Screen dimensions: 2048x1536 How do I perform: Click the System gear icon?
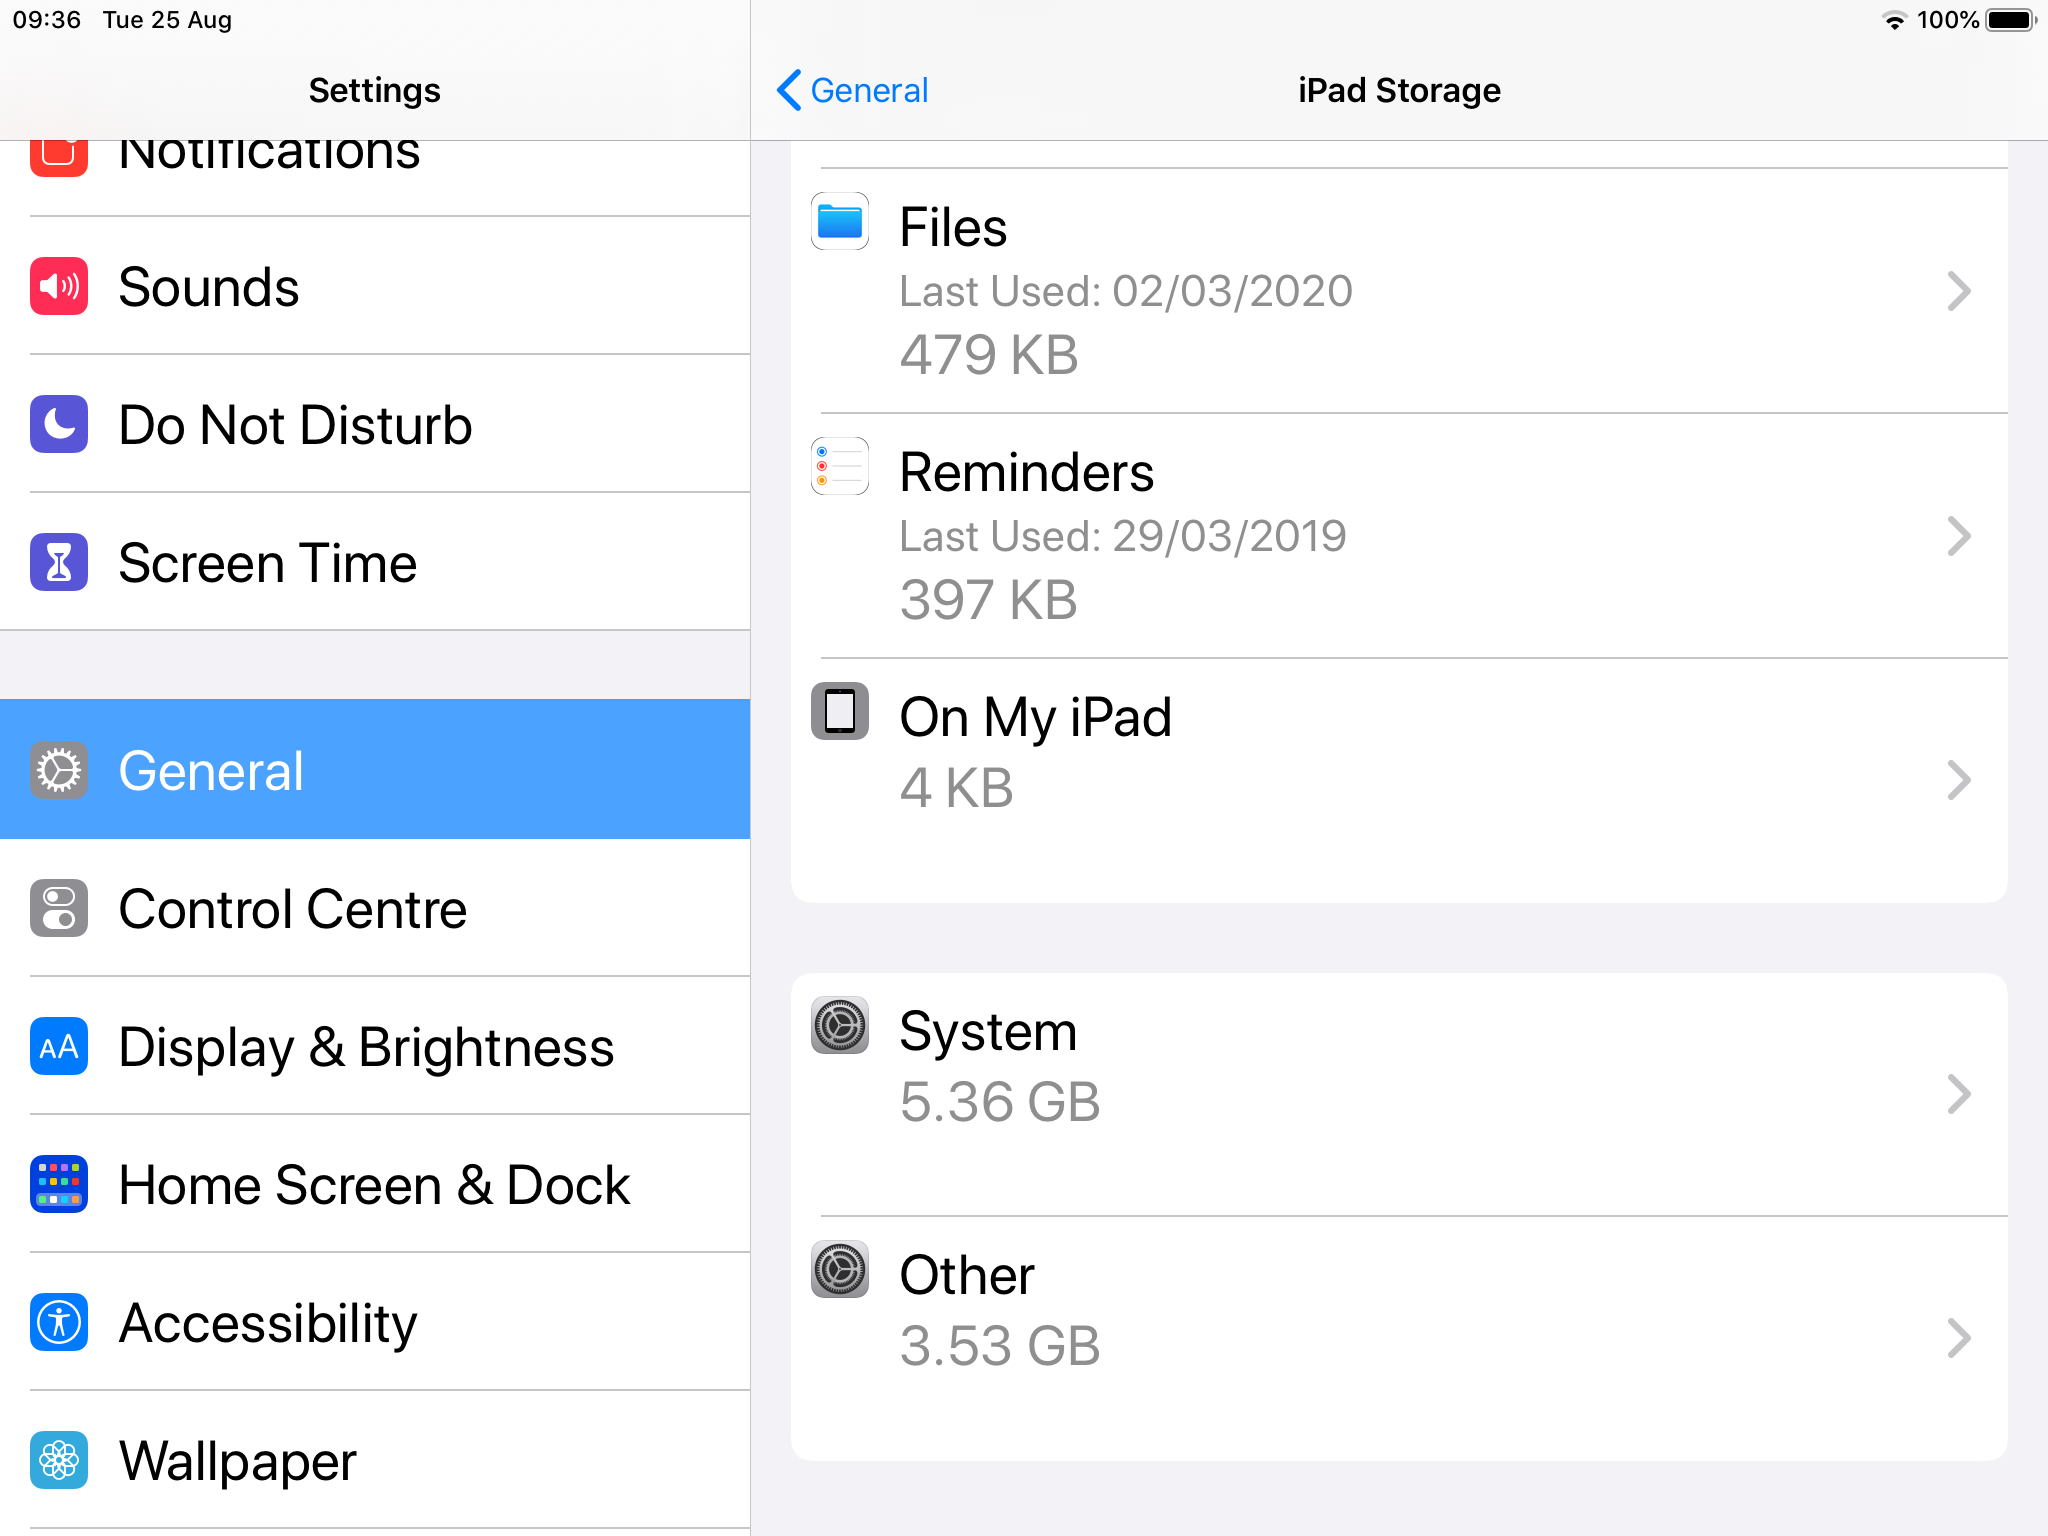(839, 1028)
